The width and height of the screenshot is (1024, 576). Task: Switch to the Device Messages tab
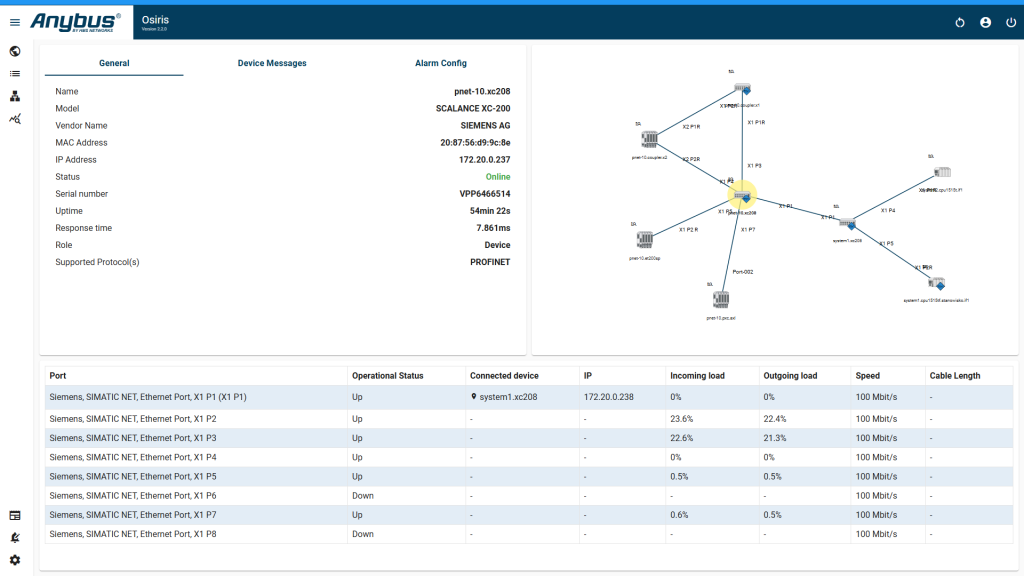tap(272, 63)
